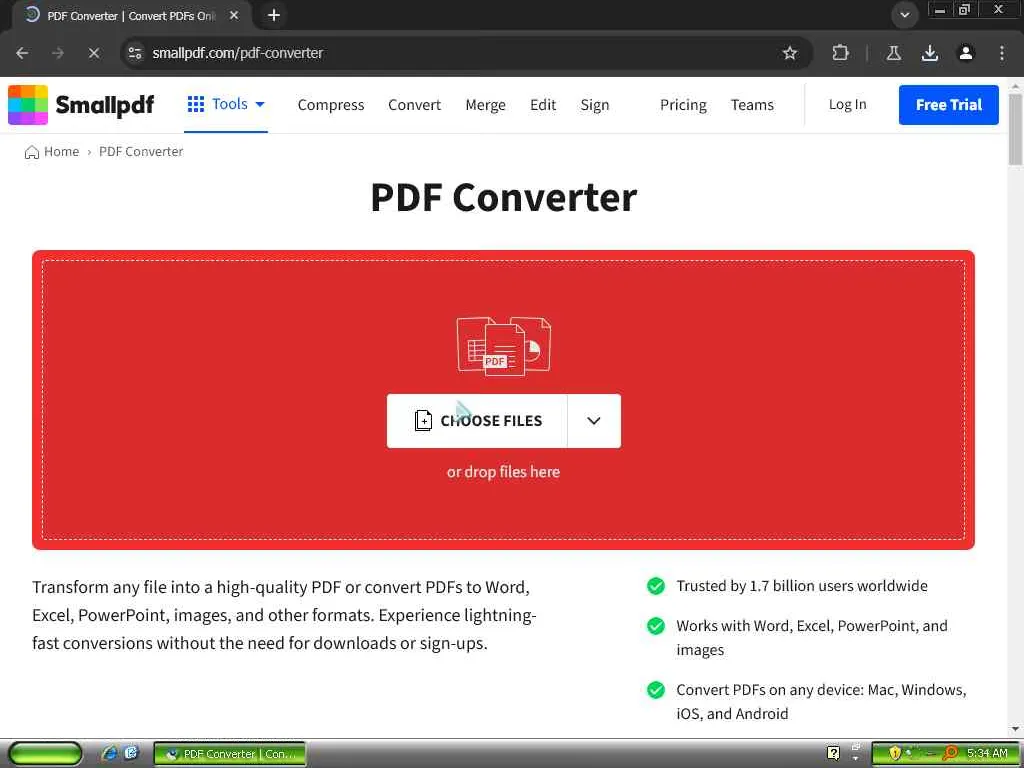
Task: Start the Free Trial
Action: click(948, 104)
